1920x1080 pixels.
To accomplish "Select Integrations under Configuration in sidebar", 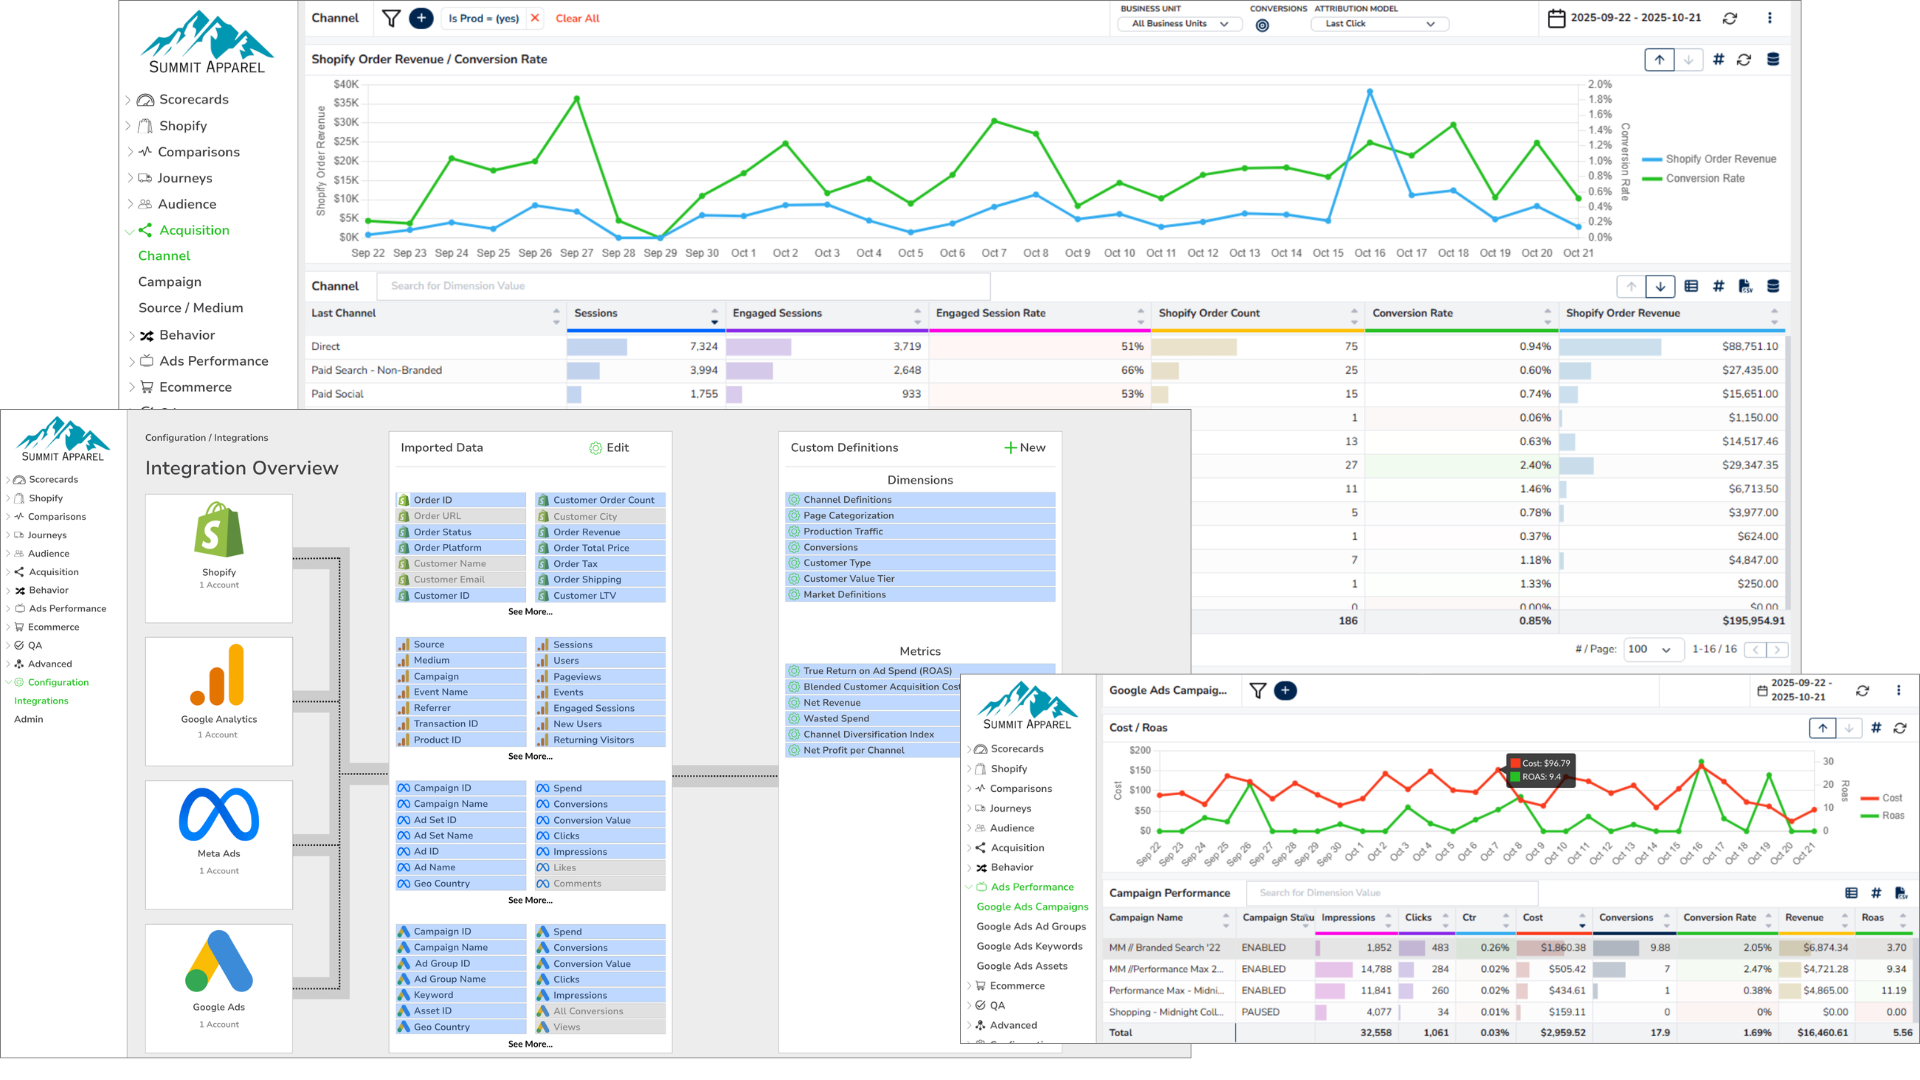I will pyautogui.click(x=40, y=700).
